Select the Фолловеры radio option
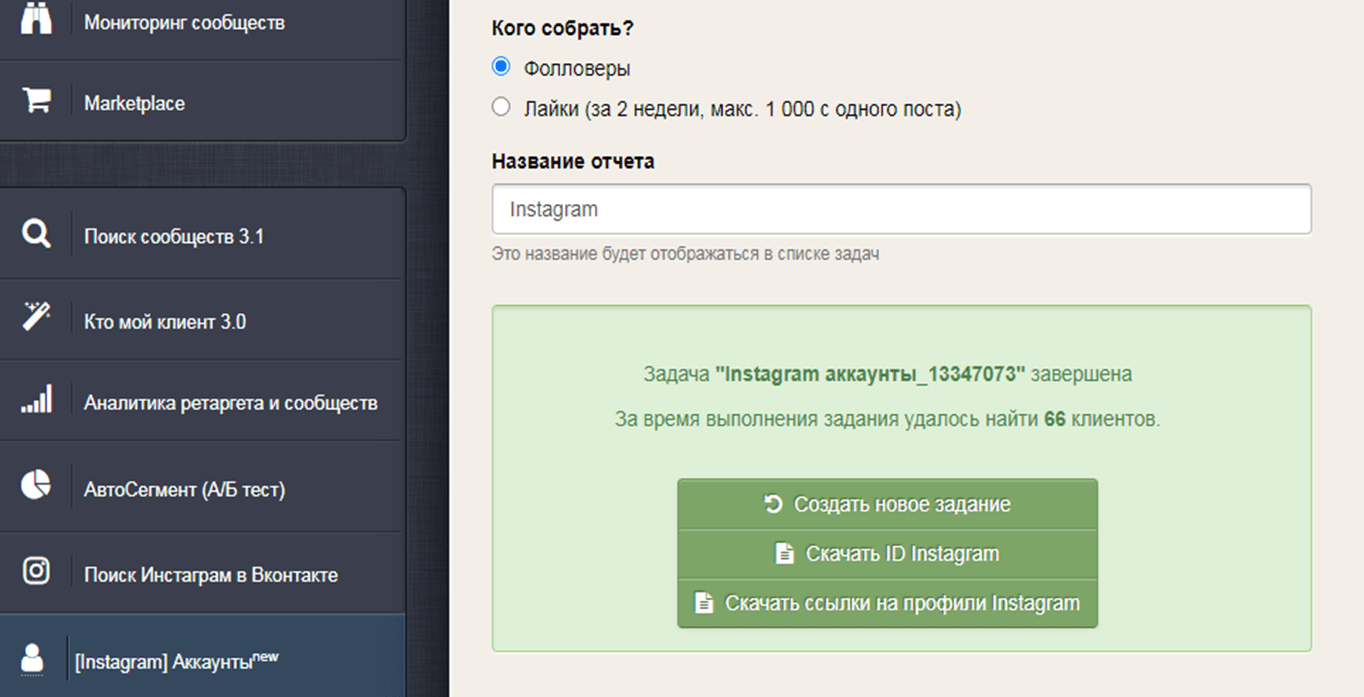Viewport: 1364px width, 697px height. coord(501,67)
